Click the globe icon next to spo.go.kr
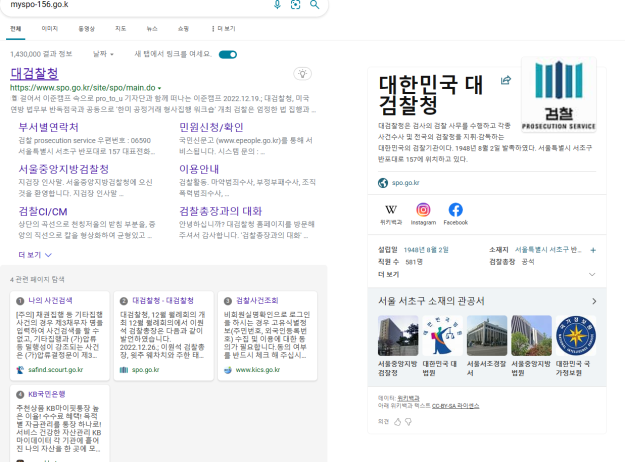Viewport: 625px width, 462px height. (x=383, y=183)
